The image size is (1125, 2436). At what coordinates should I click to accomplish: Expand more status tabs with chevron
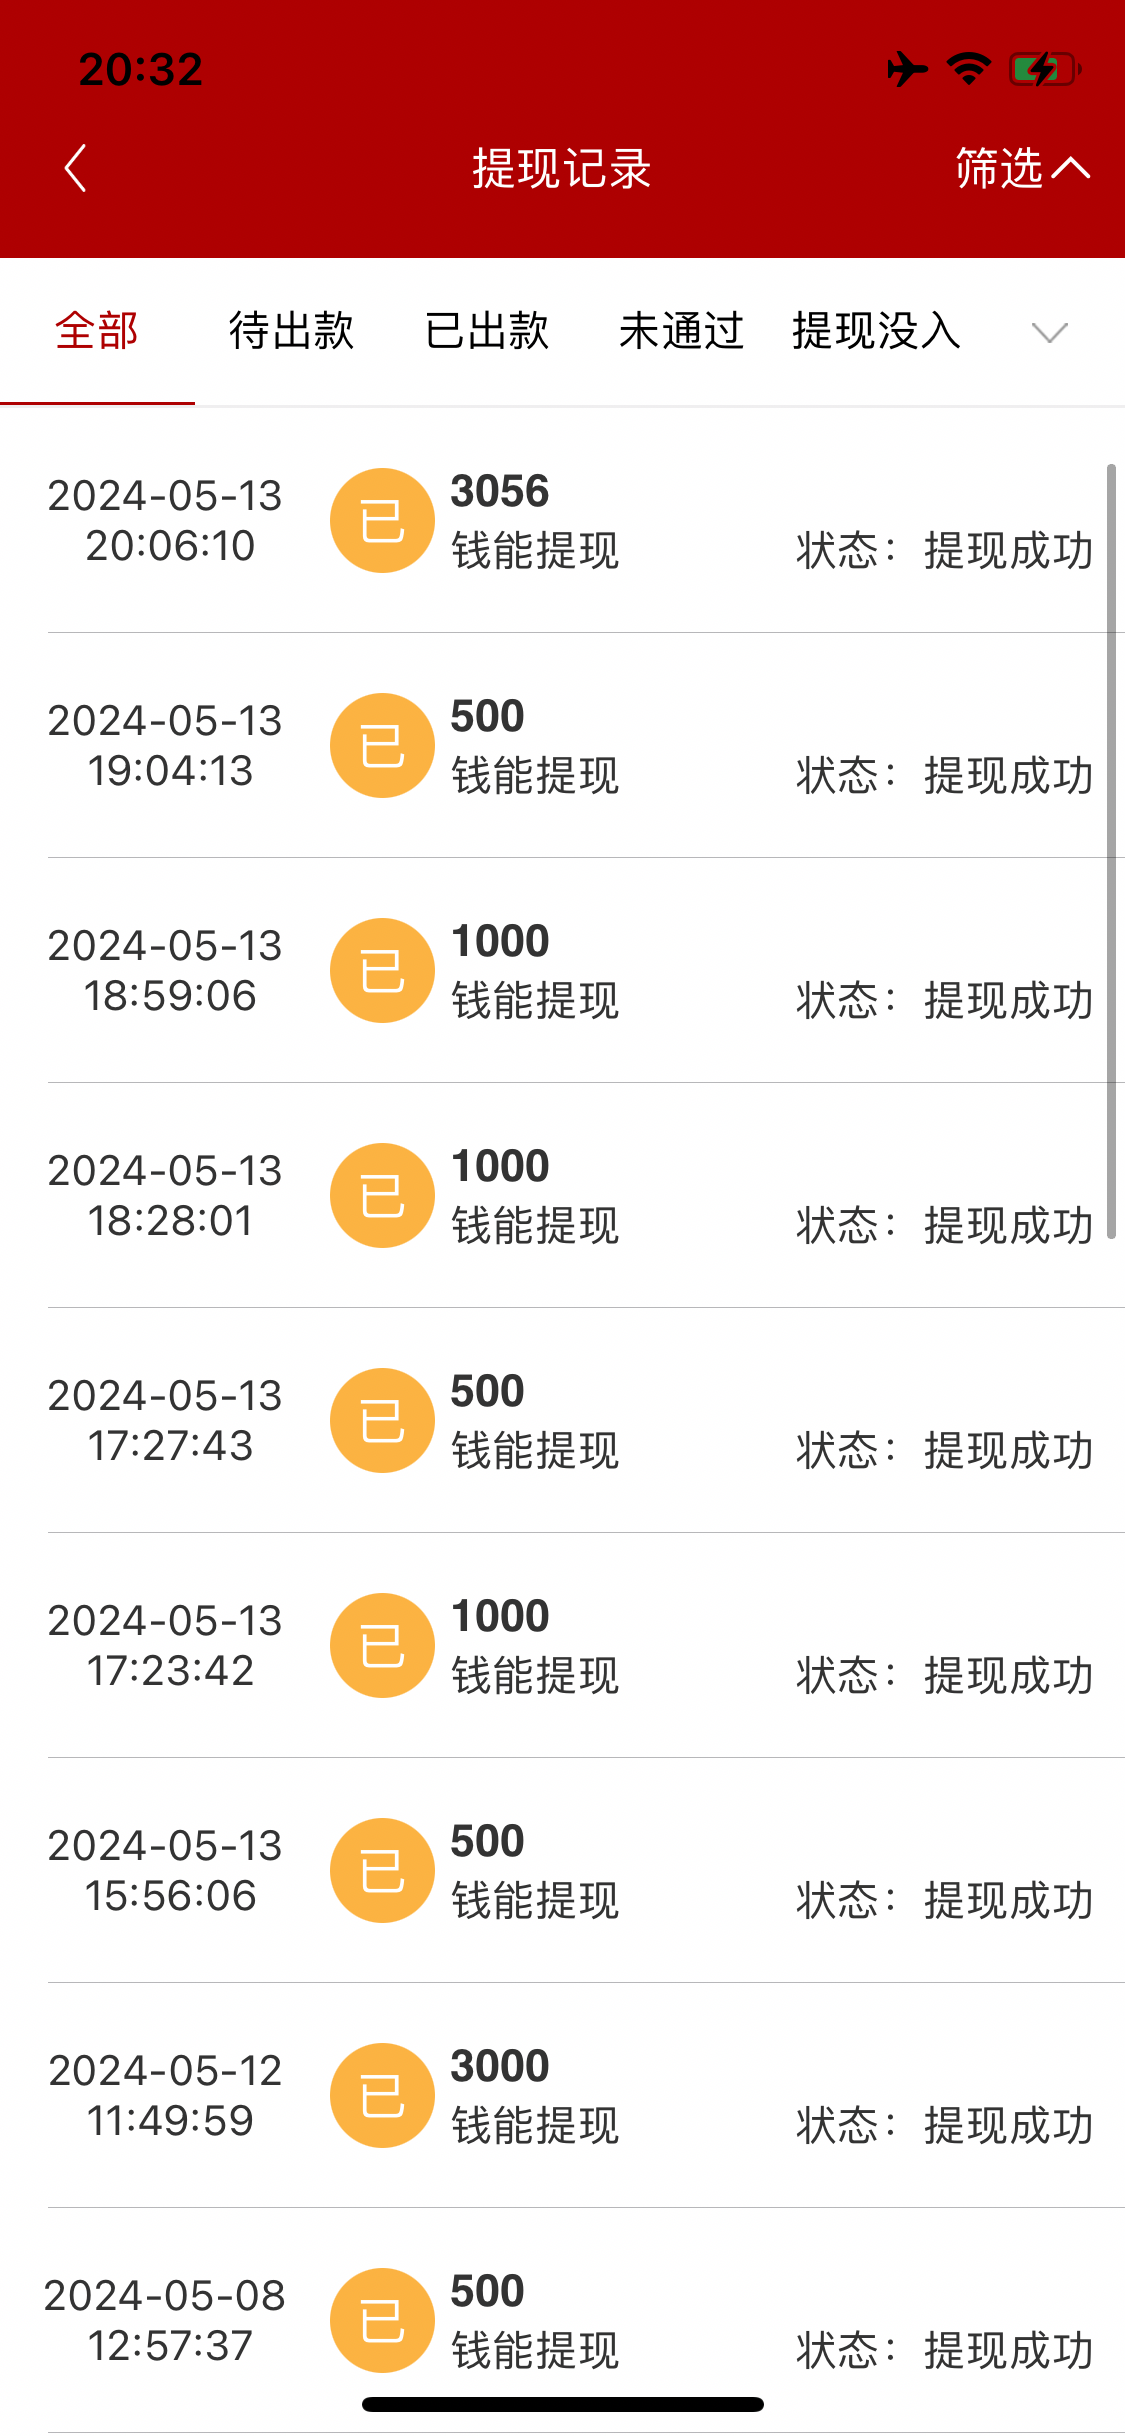pyautogui.click(x=1049, y=332)
